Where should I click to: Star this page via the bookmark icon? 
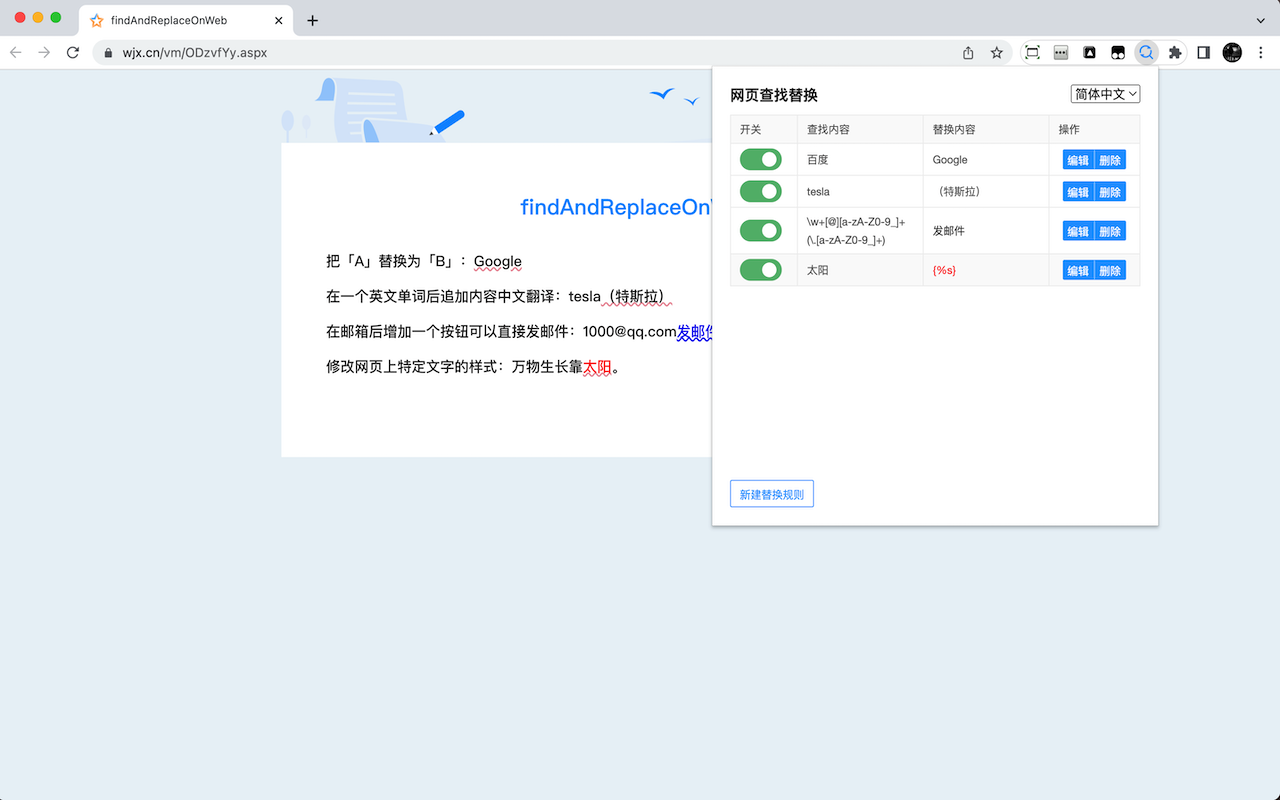point(996,52)
